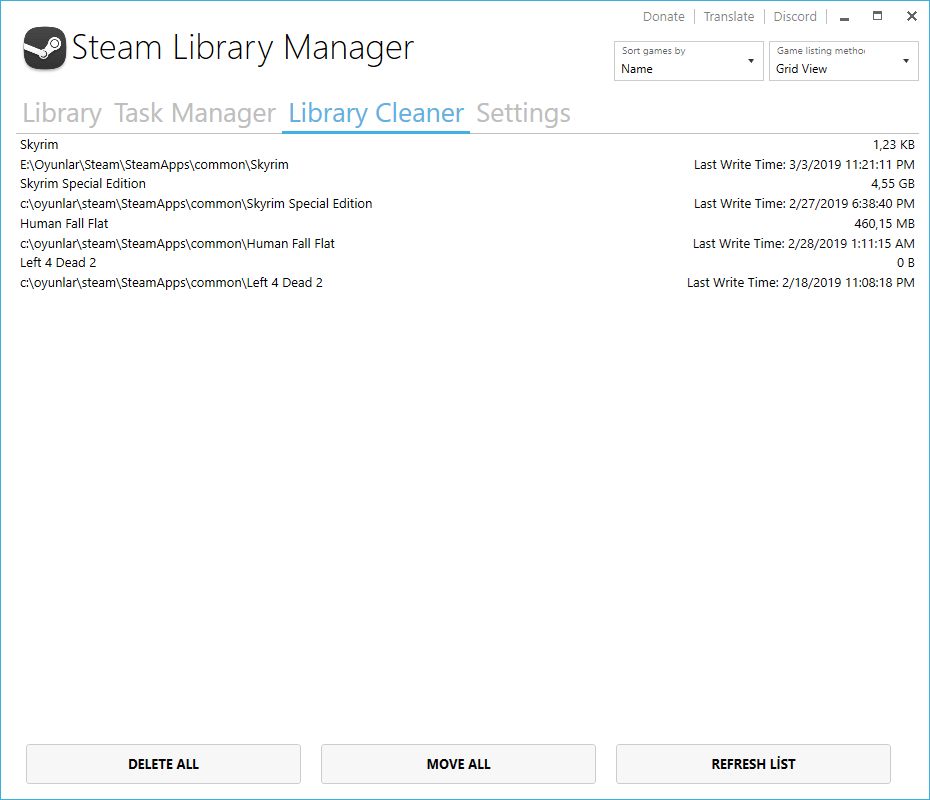Click the 0 B size value

coord(906,263)
